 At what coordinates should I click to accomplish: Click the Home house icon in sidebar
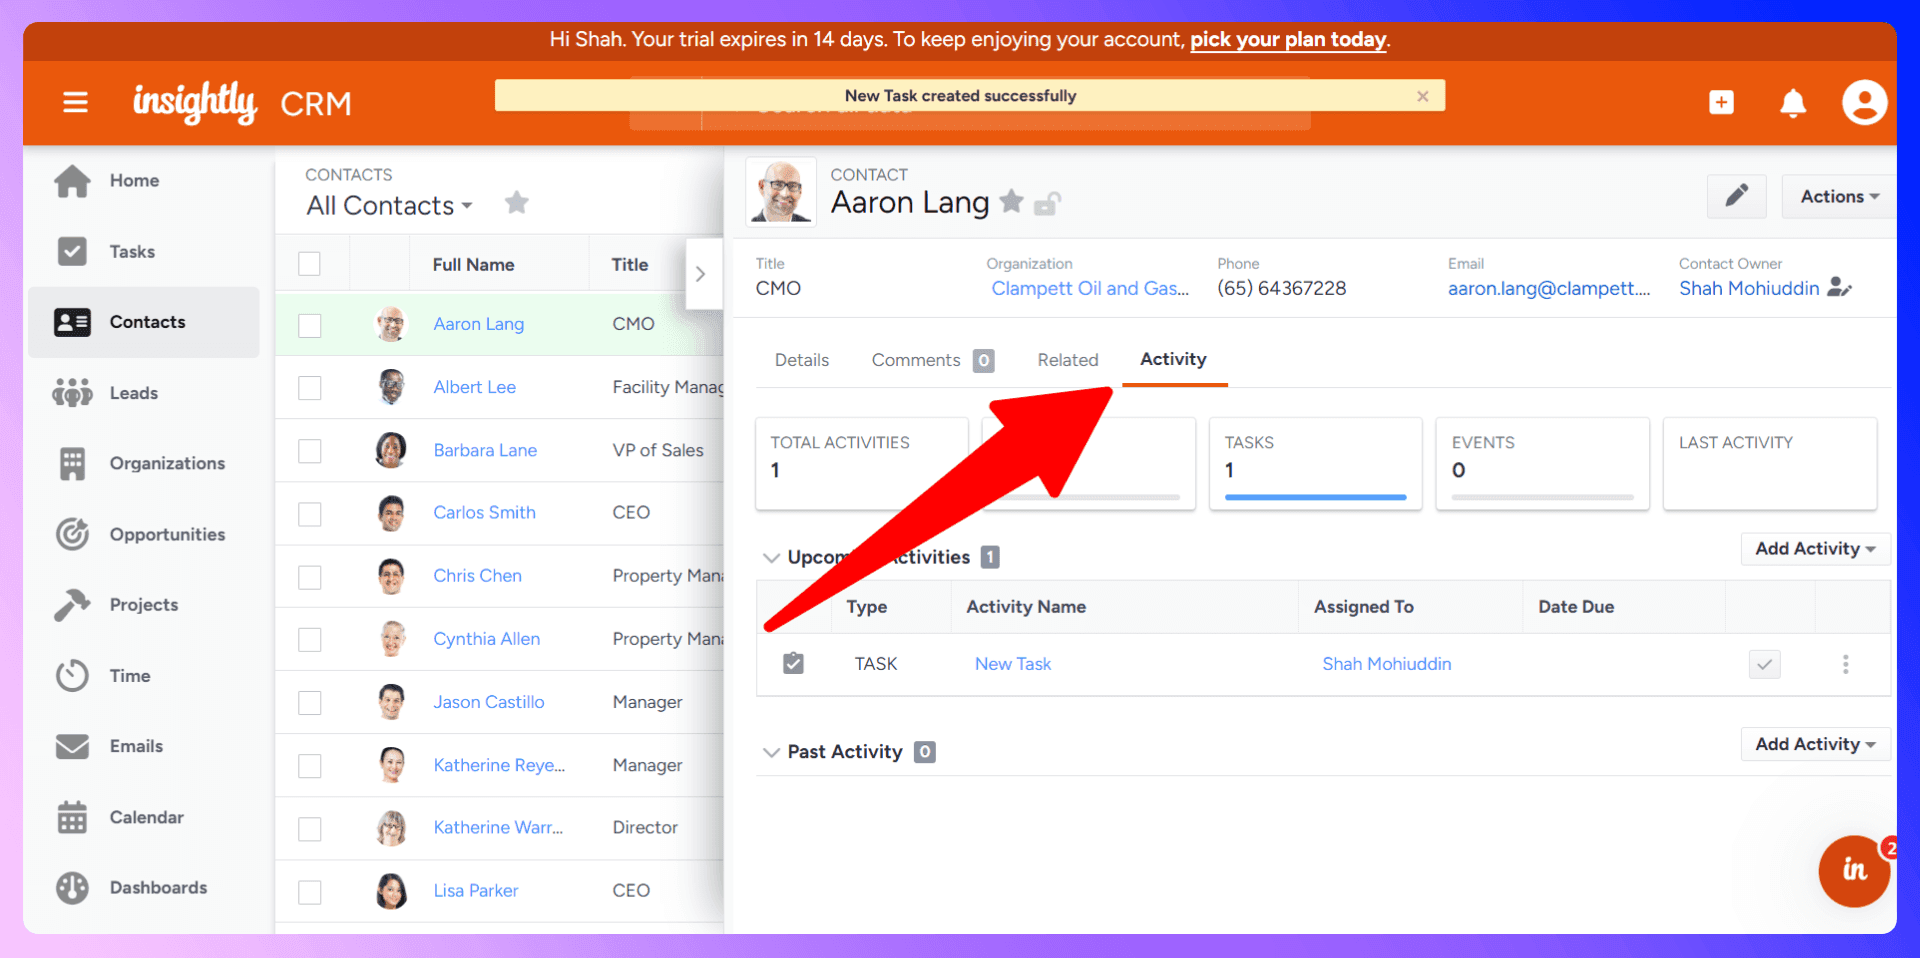click(x=72, y=181)
